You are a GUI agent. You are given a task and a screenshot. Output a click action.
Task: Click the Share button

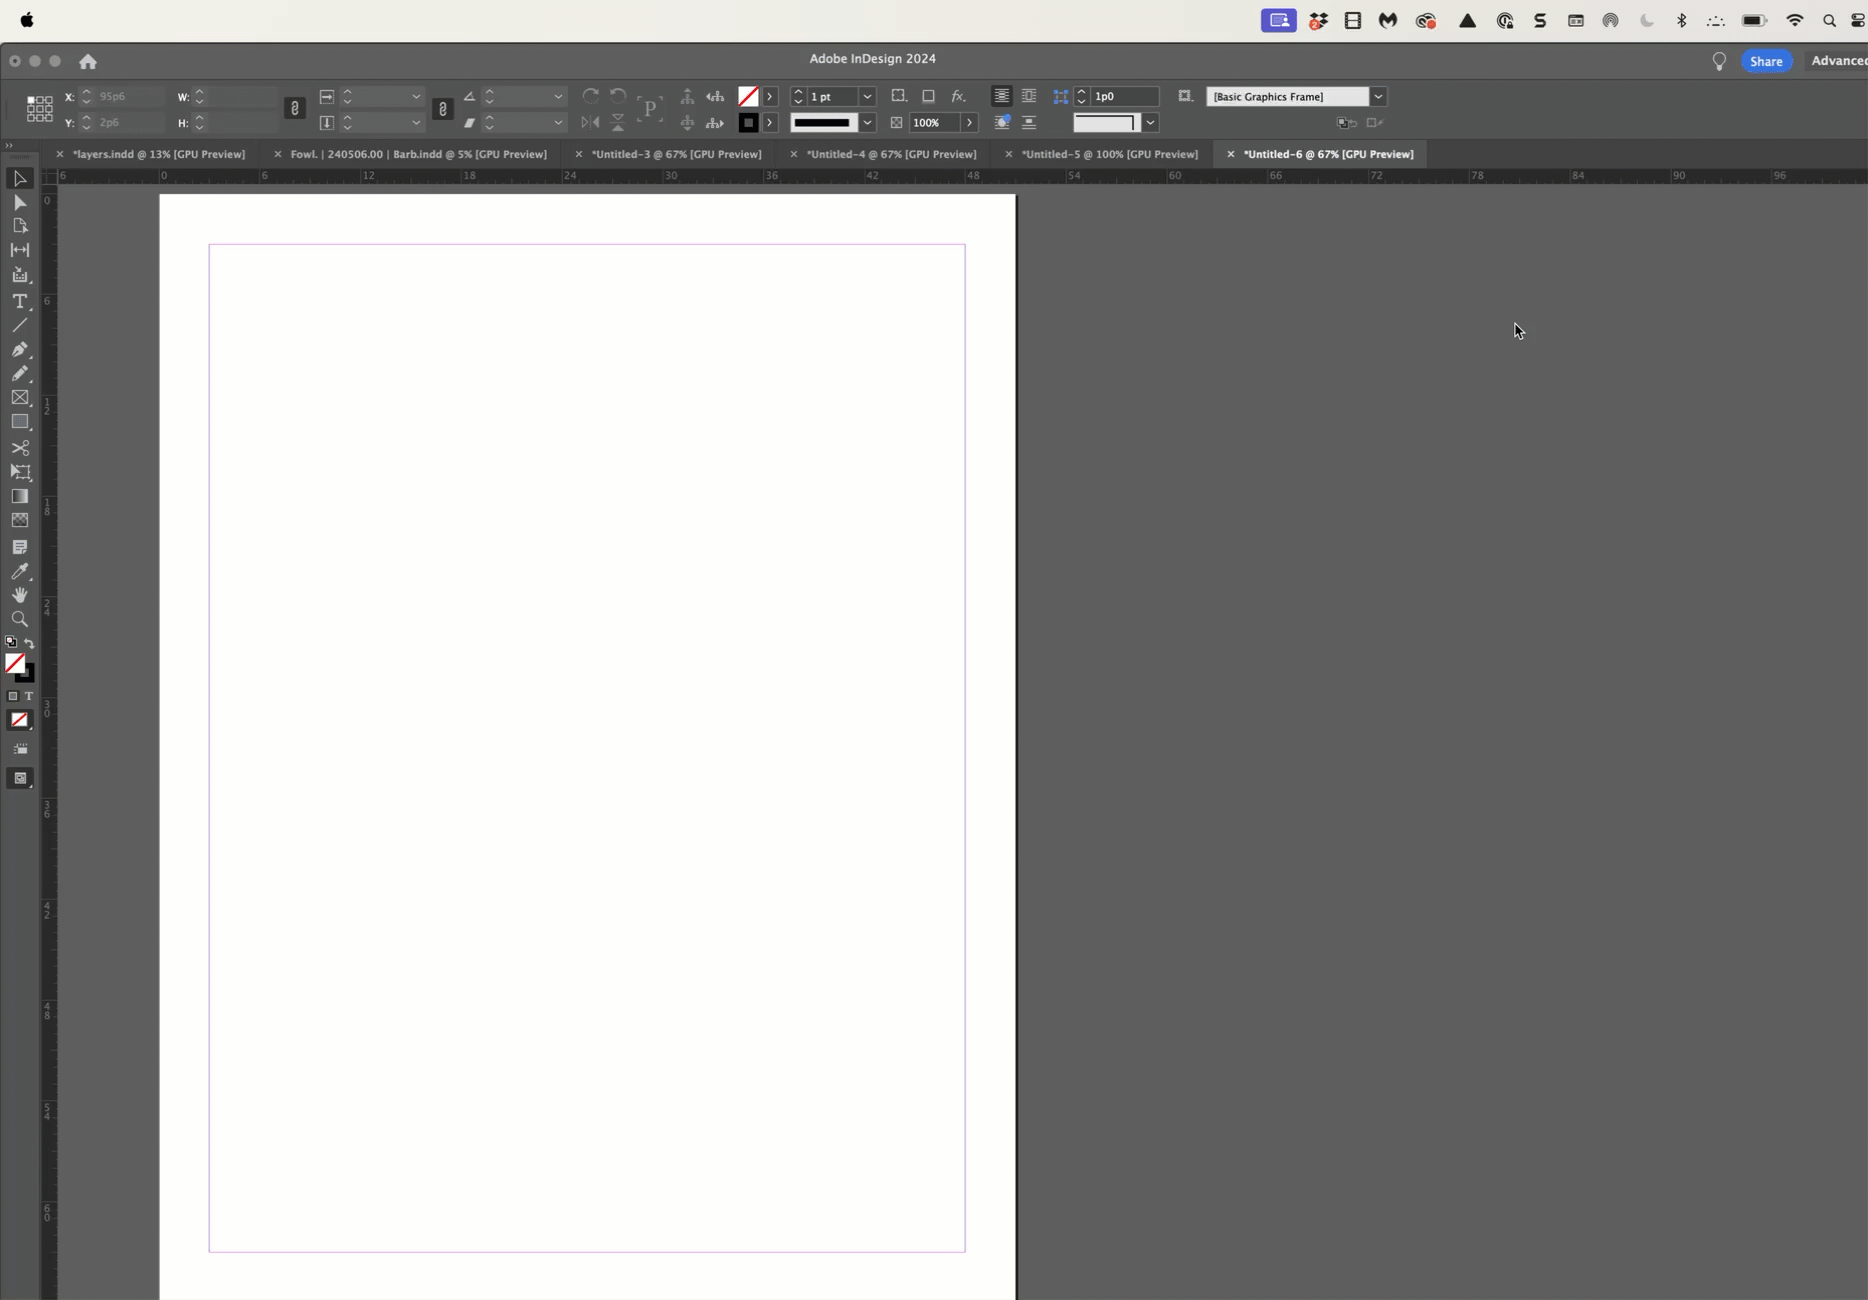(1766, 61)
